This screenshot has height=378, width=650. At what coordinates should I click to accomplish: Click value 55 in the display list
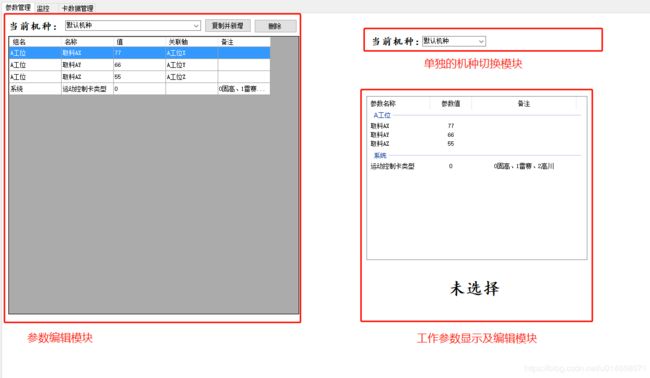pyautogui.click(x=451, y=144)
